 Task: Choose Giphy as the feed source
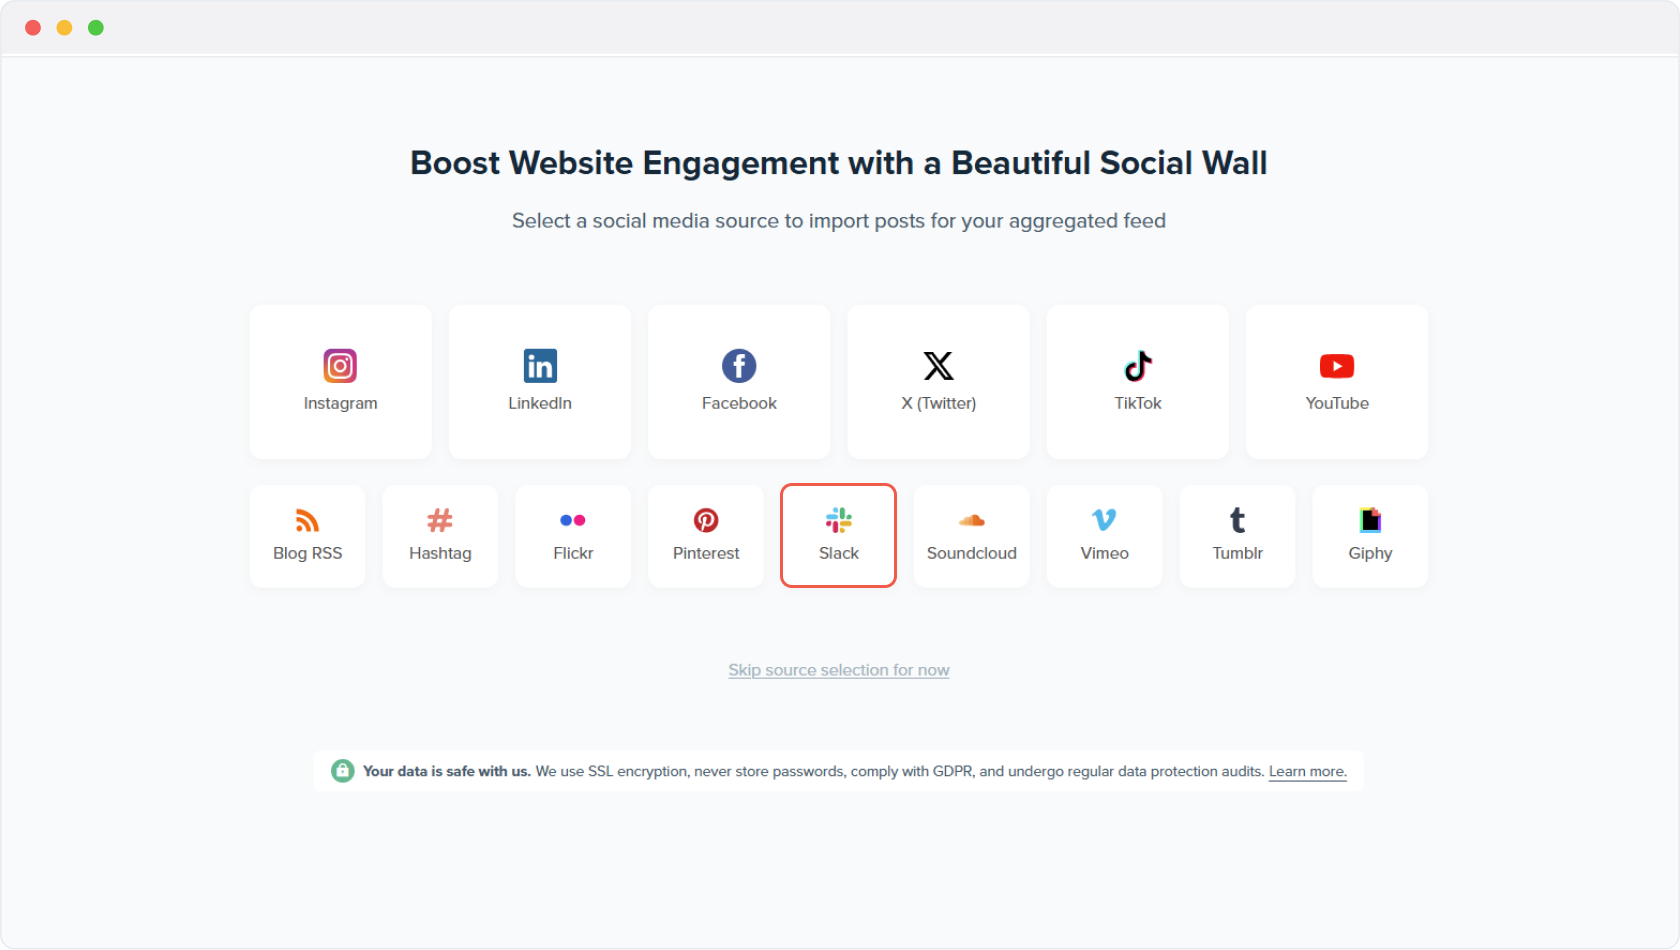point(1370,536)
